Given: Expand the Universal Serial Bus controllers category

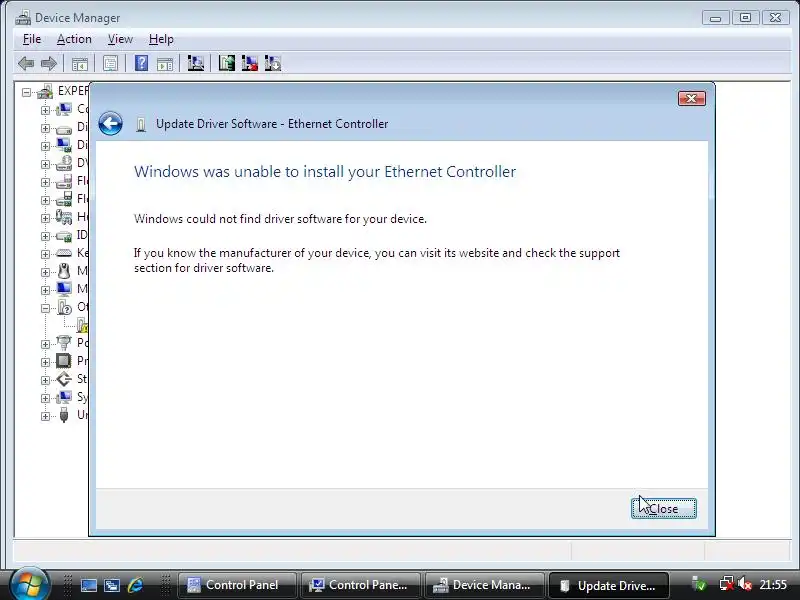Looking at the screenshot, I should tap(45, 416).
